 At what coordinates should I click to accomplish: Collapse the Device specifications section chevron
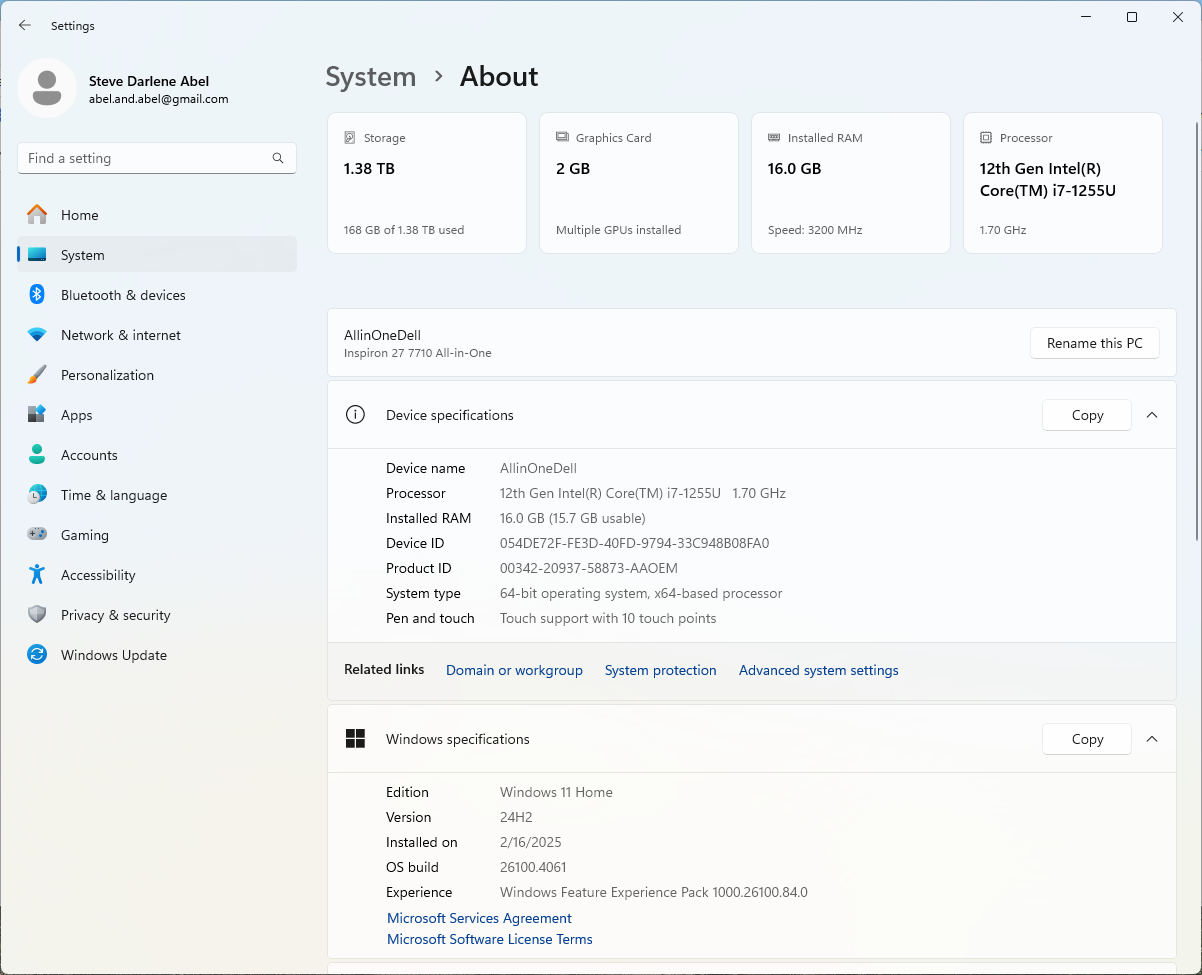click(x=1152, y=415)
